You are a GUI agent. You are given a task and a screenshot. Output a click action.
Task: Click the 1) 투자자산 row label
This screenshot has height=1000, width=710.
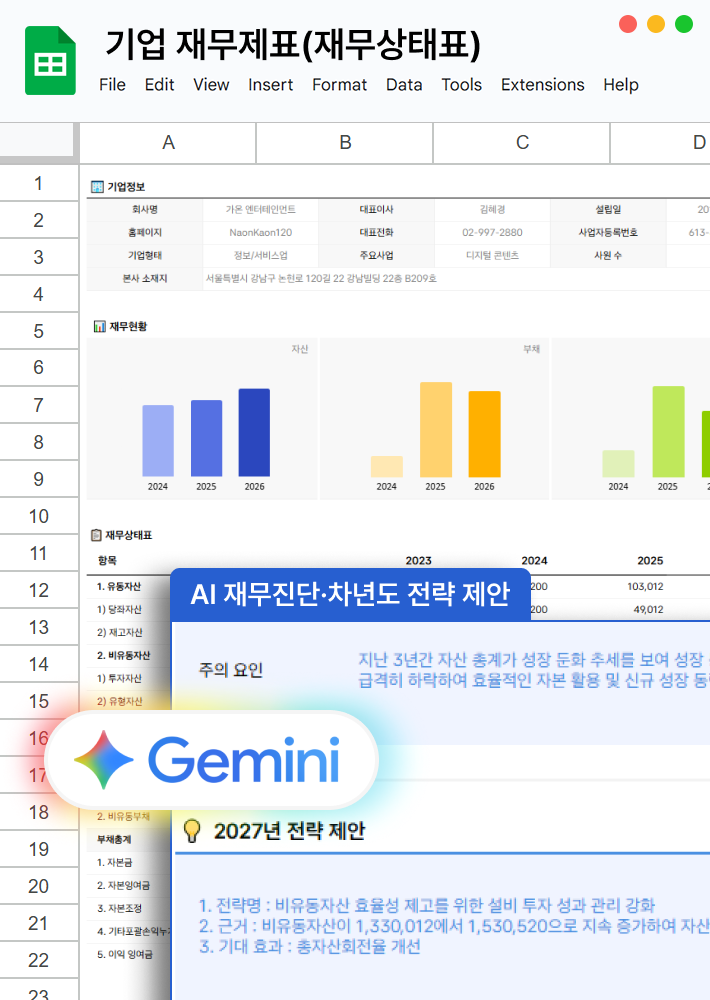point(119,679)
